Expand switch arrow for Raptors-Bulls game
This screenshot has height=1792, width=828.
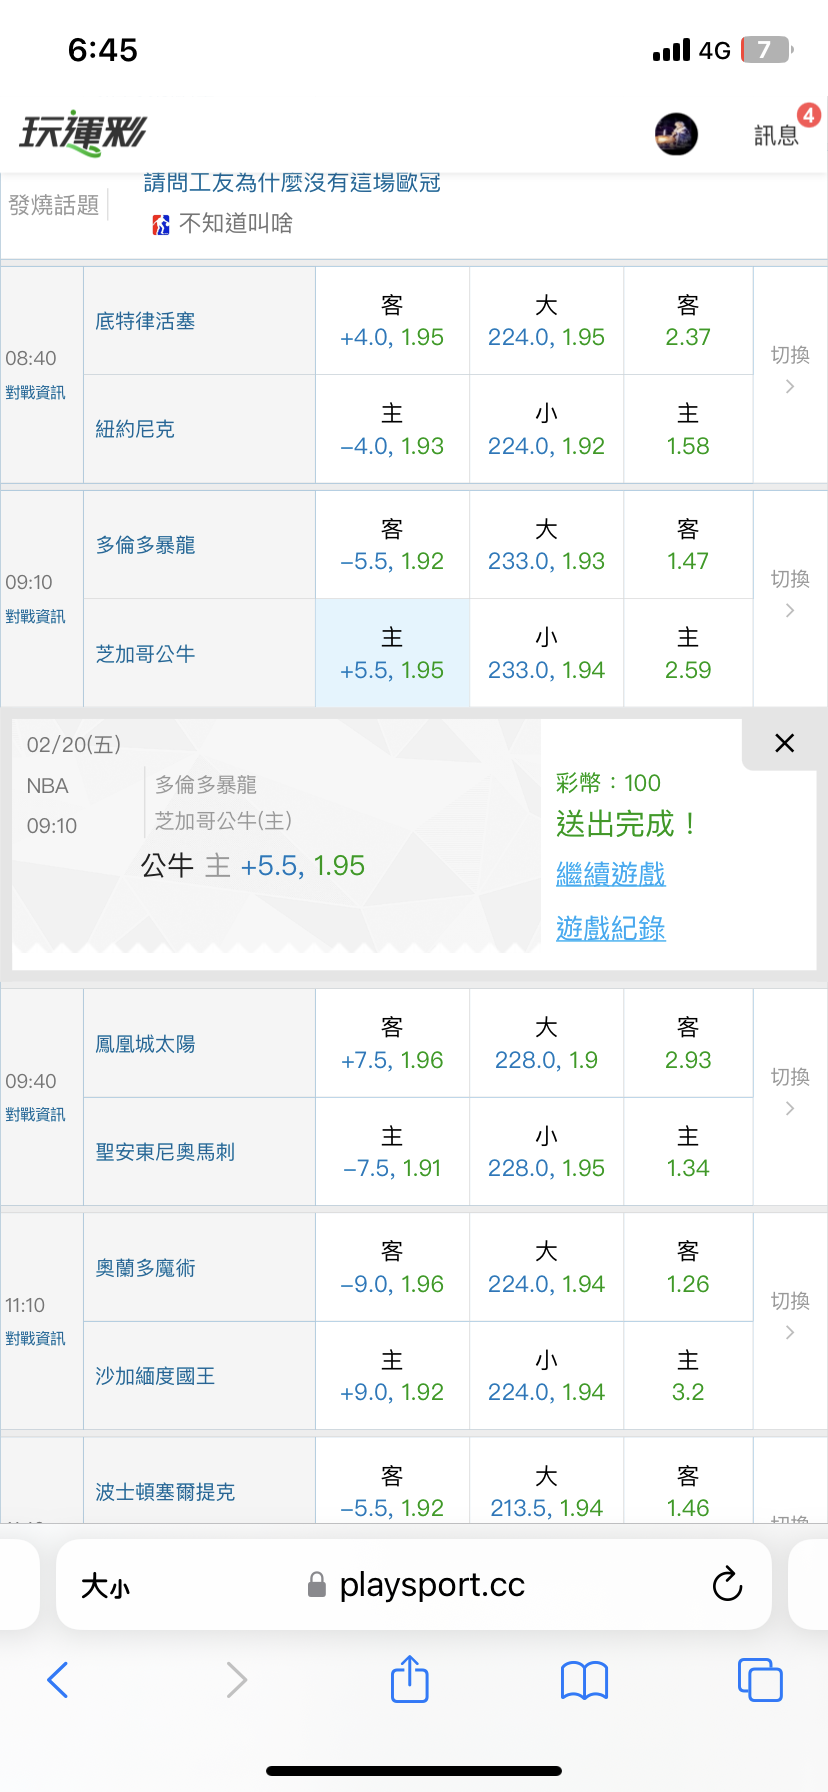coord(790,594)
